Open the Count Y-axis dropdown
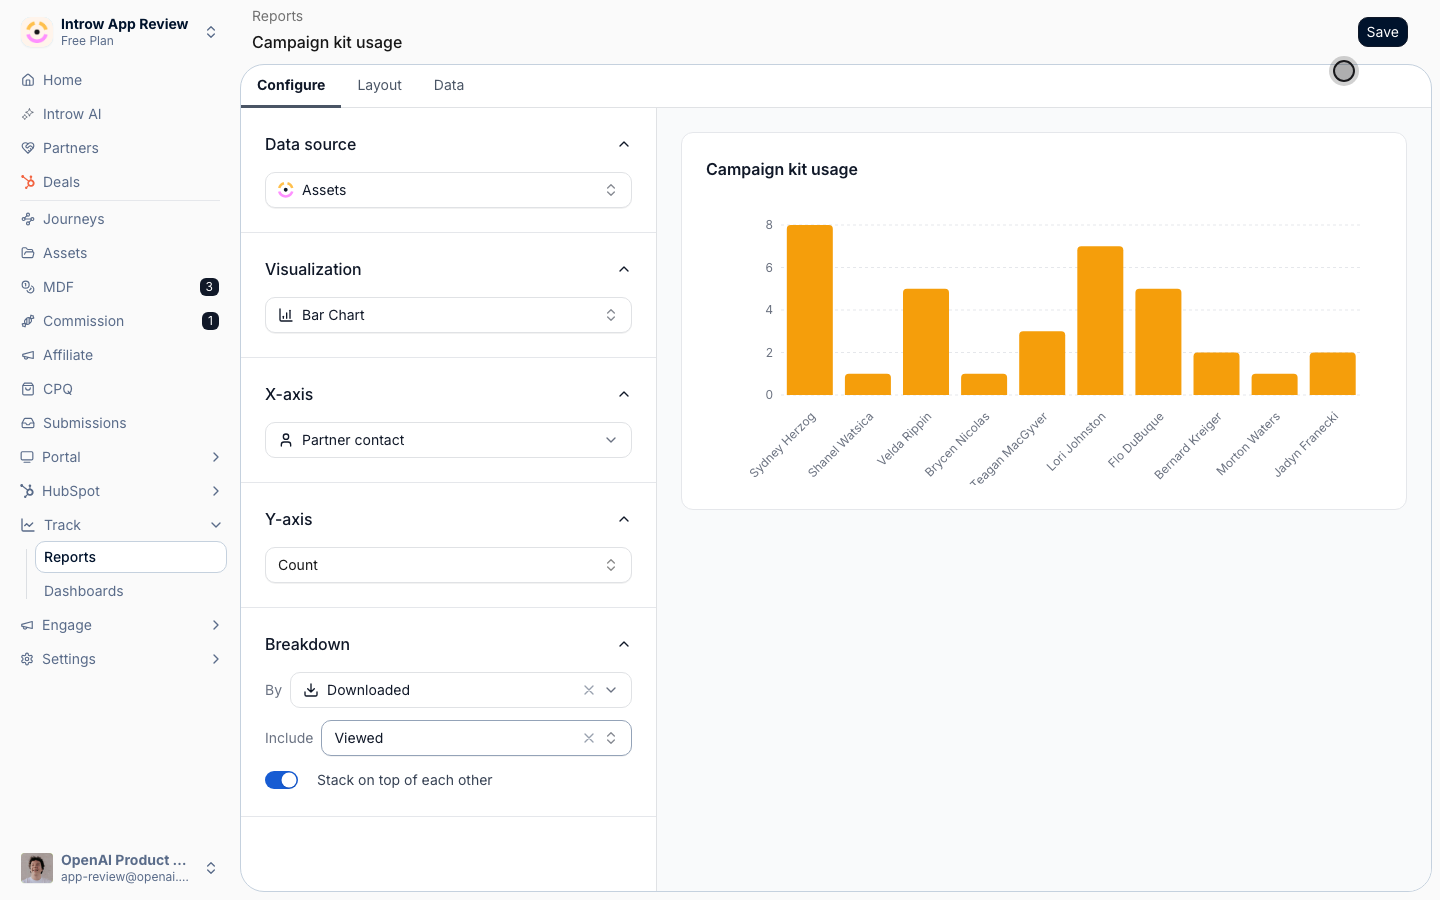Screen dimensions: 1440x900 click(448, 565)
